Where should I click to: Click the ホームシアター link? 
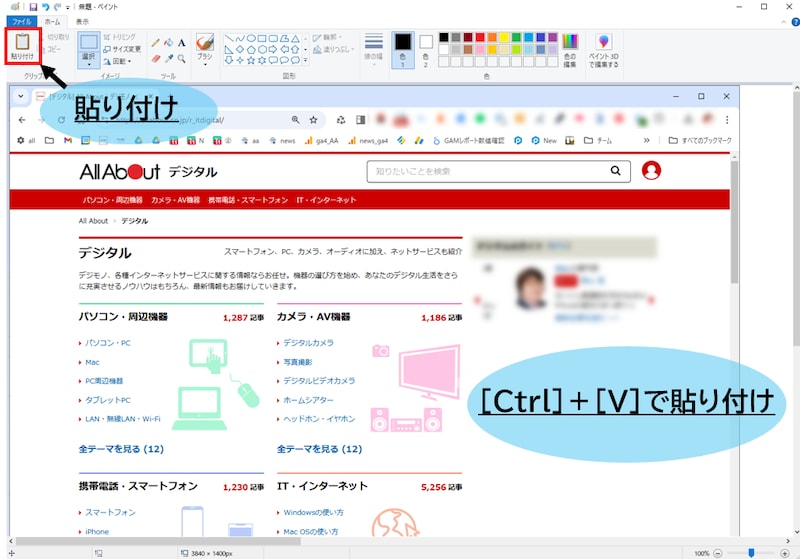click(x=308, y=400)
